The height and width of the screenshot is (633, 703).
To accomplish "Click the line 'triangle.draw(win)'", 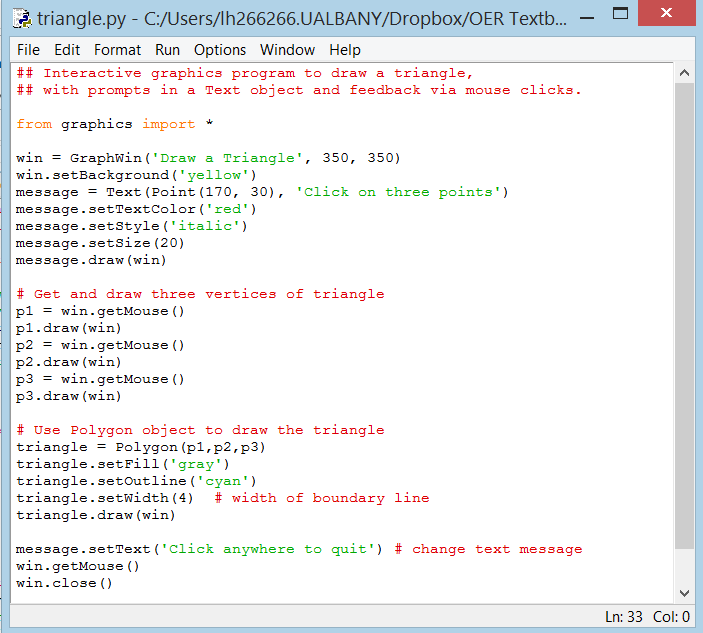I will (95, 515).
